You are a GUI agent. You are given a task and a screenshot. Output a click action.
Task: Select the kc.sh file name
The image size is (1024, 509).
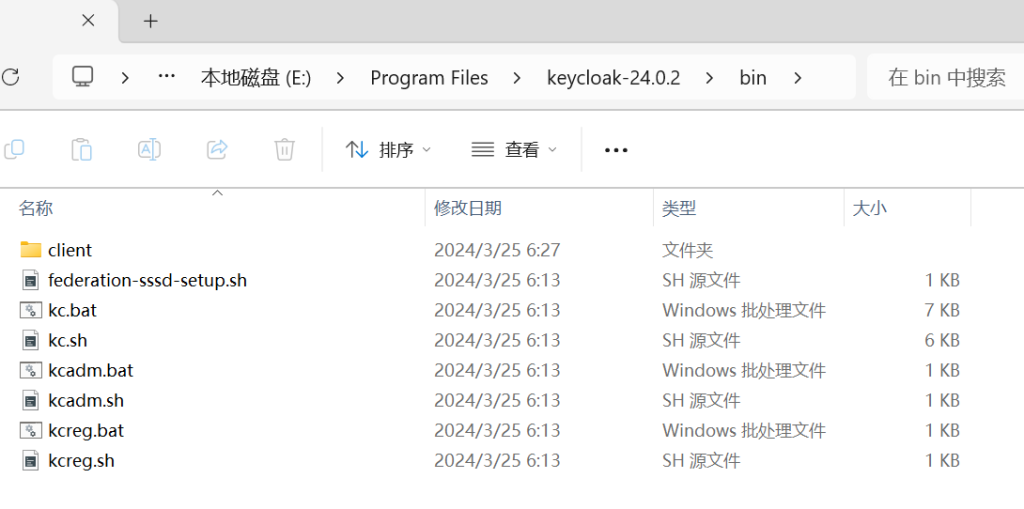pos(68,340)
